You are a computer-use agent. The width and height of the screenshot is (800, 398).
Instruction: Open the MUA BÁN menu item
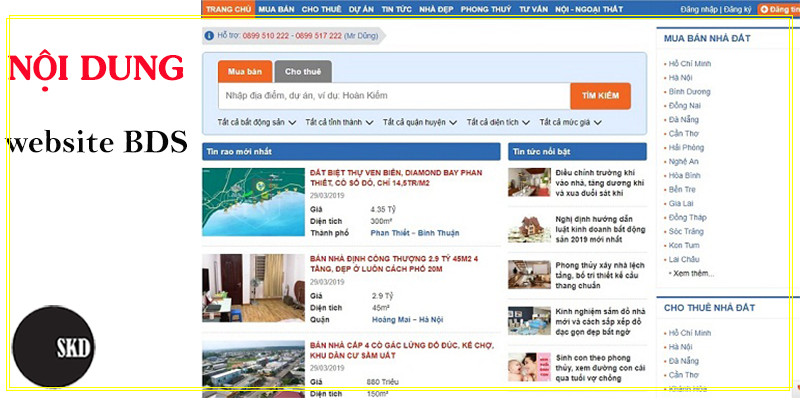276,9
